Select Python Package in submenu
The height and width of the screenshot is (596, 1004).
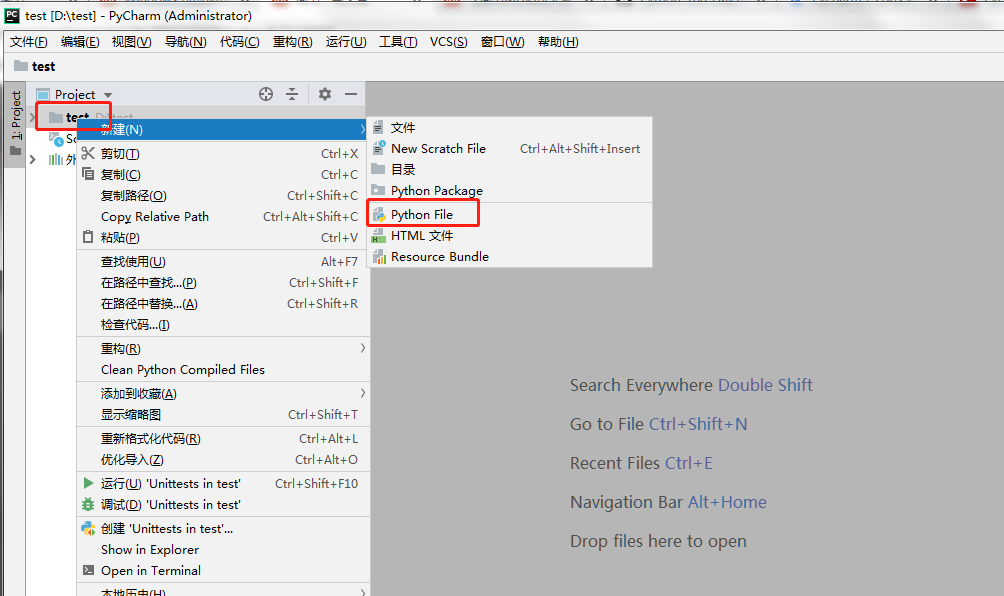click(510, 190)
